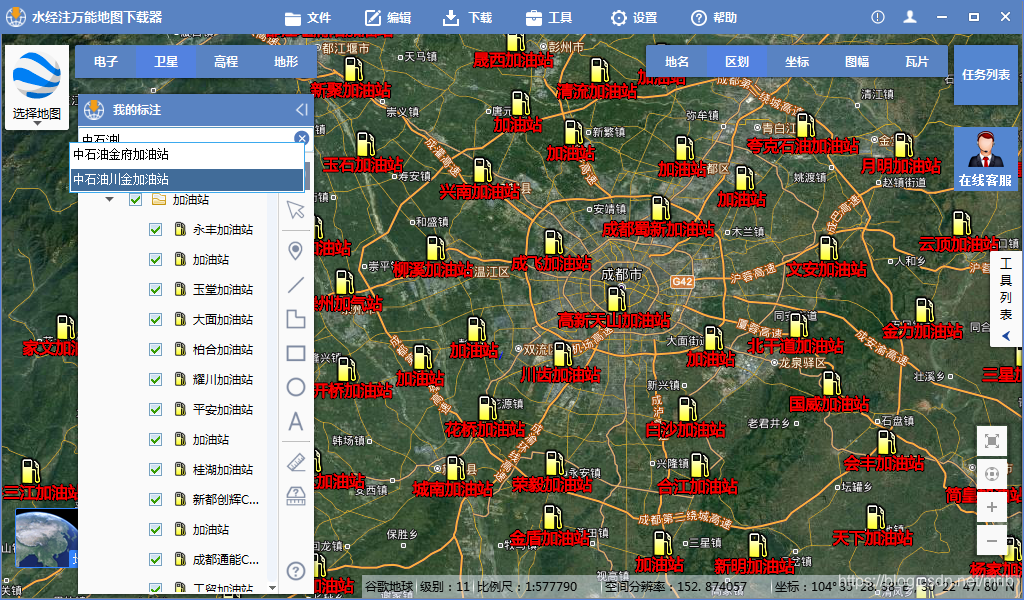Select the 图幅 tab
1024x600 pixels.
pos(857,61)
